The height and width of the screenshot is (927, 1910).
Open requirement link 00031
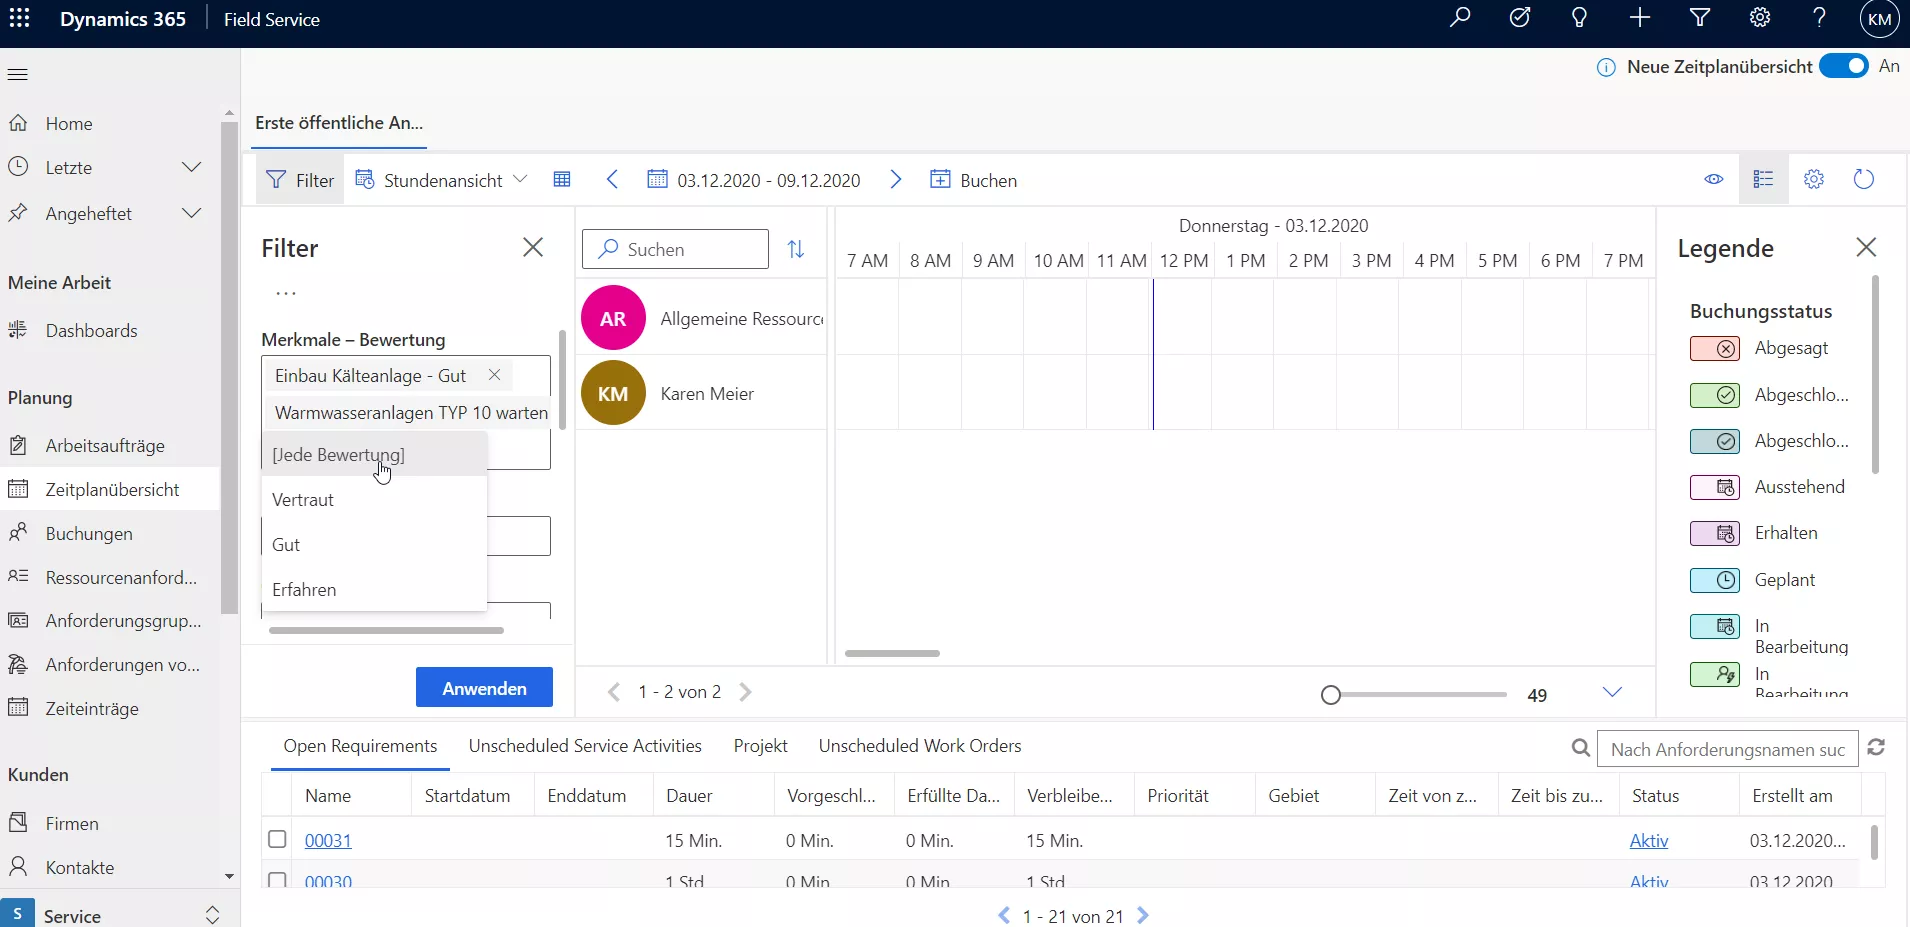(x=328, y=841)
